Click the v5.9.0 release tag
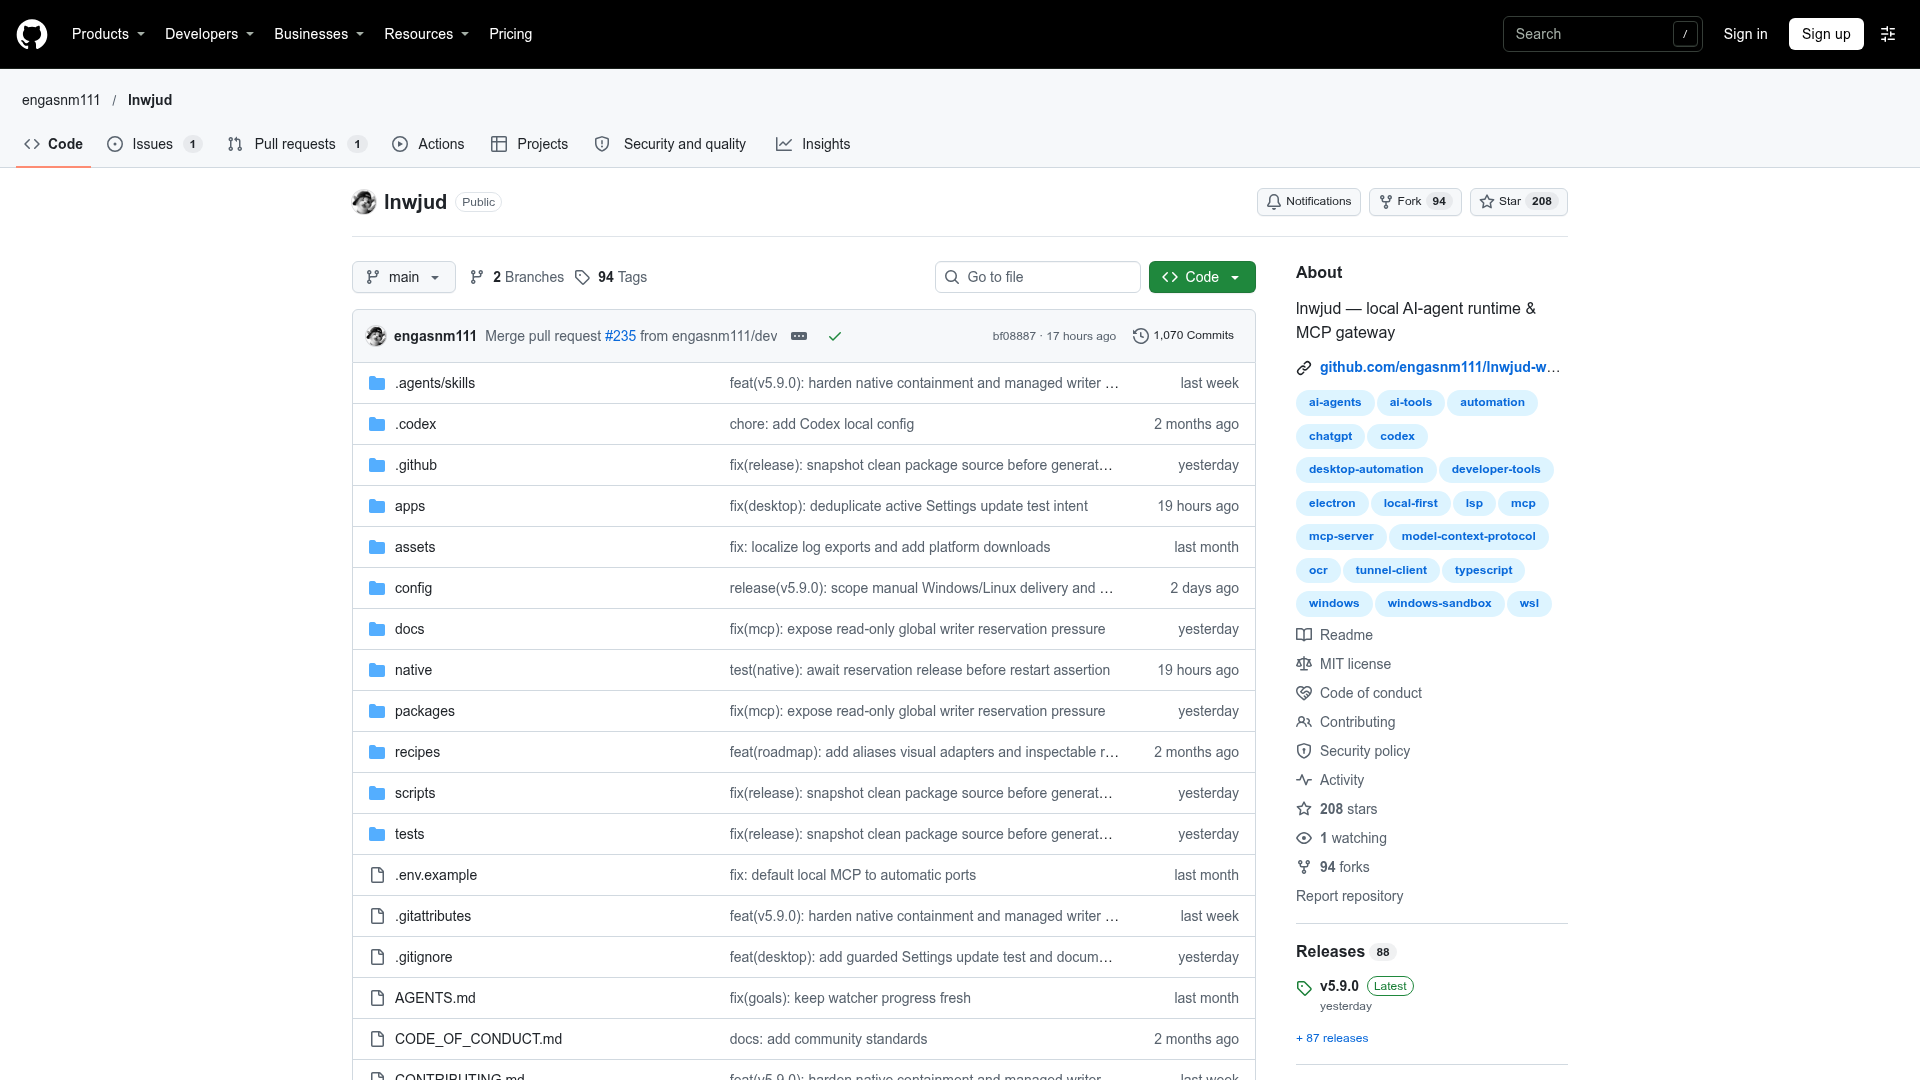Image resolution: width=1920 pixels, height=1080 pixels. click(1339, 986)
